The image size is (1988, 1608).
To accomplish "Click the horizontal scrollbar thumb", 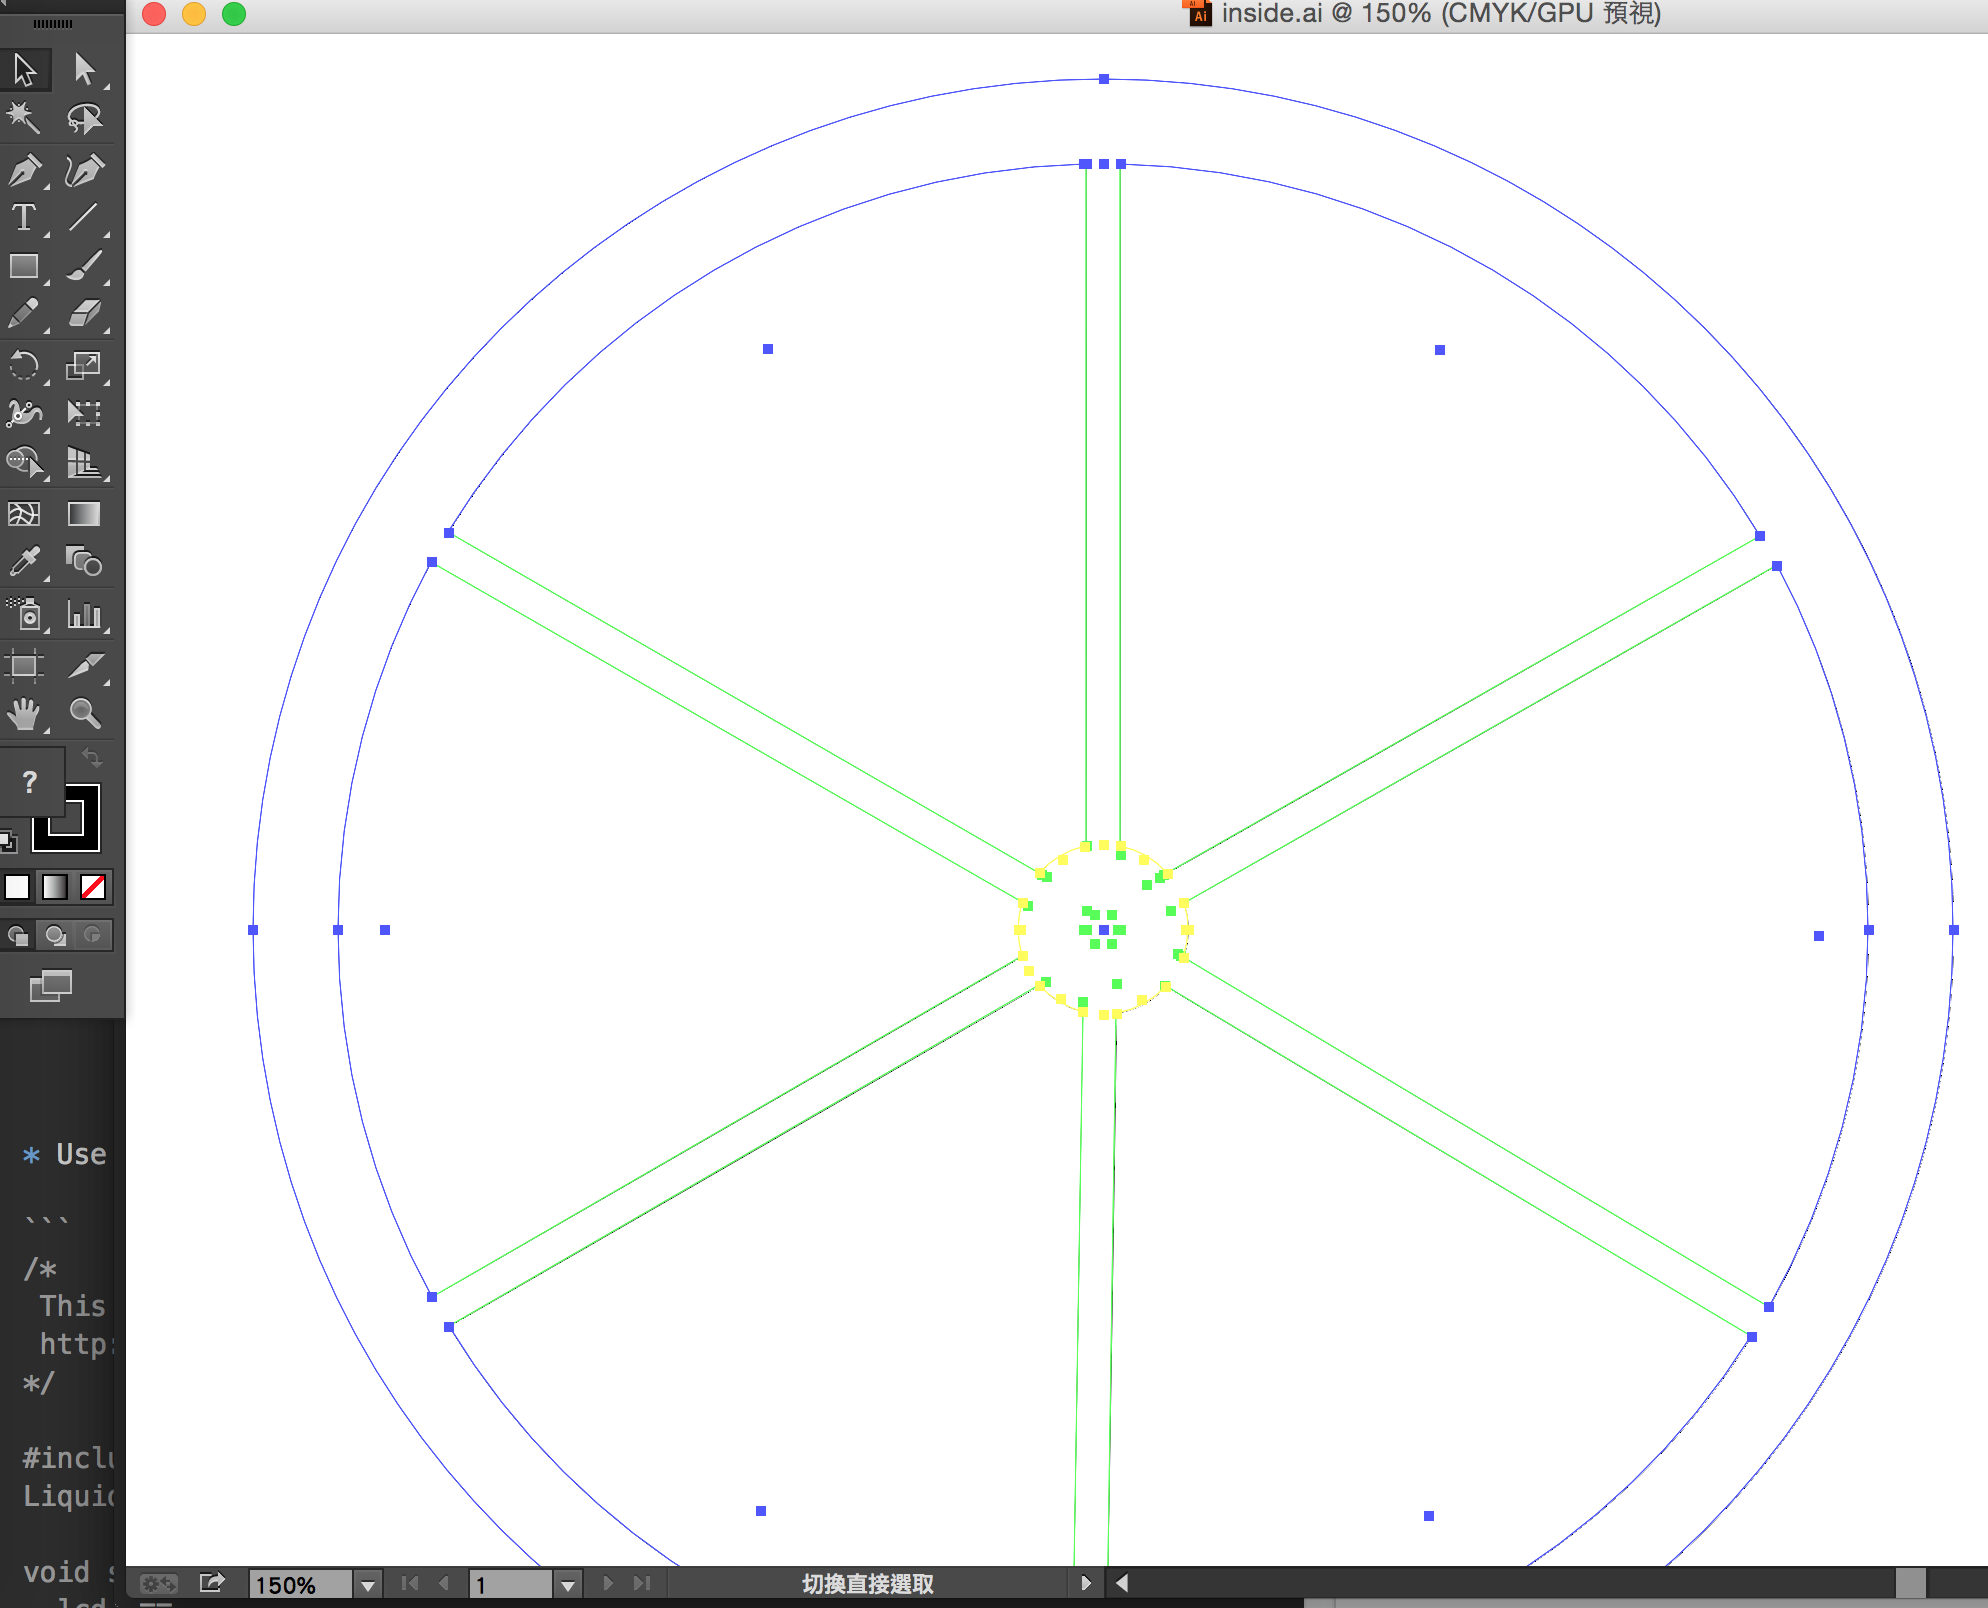I will tap(1911, 1584).
